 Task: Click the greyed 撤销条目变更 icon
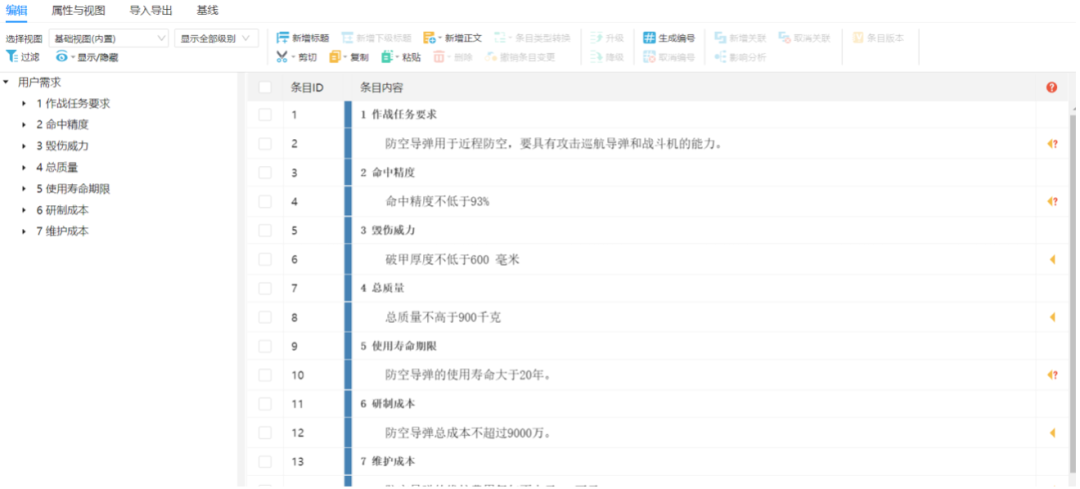491,57
